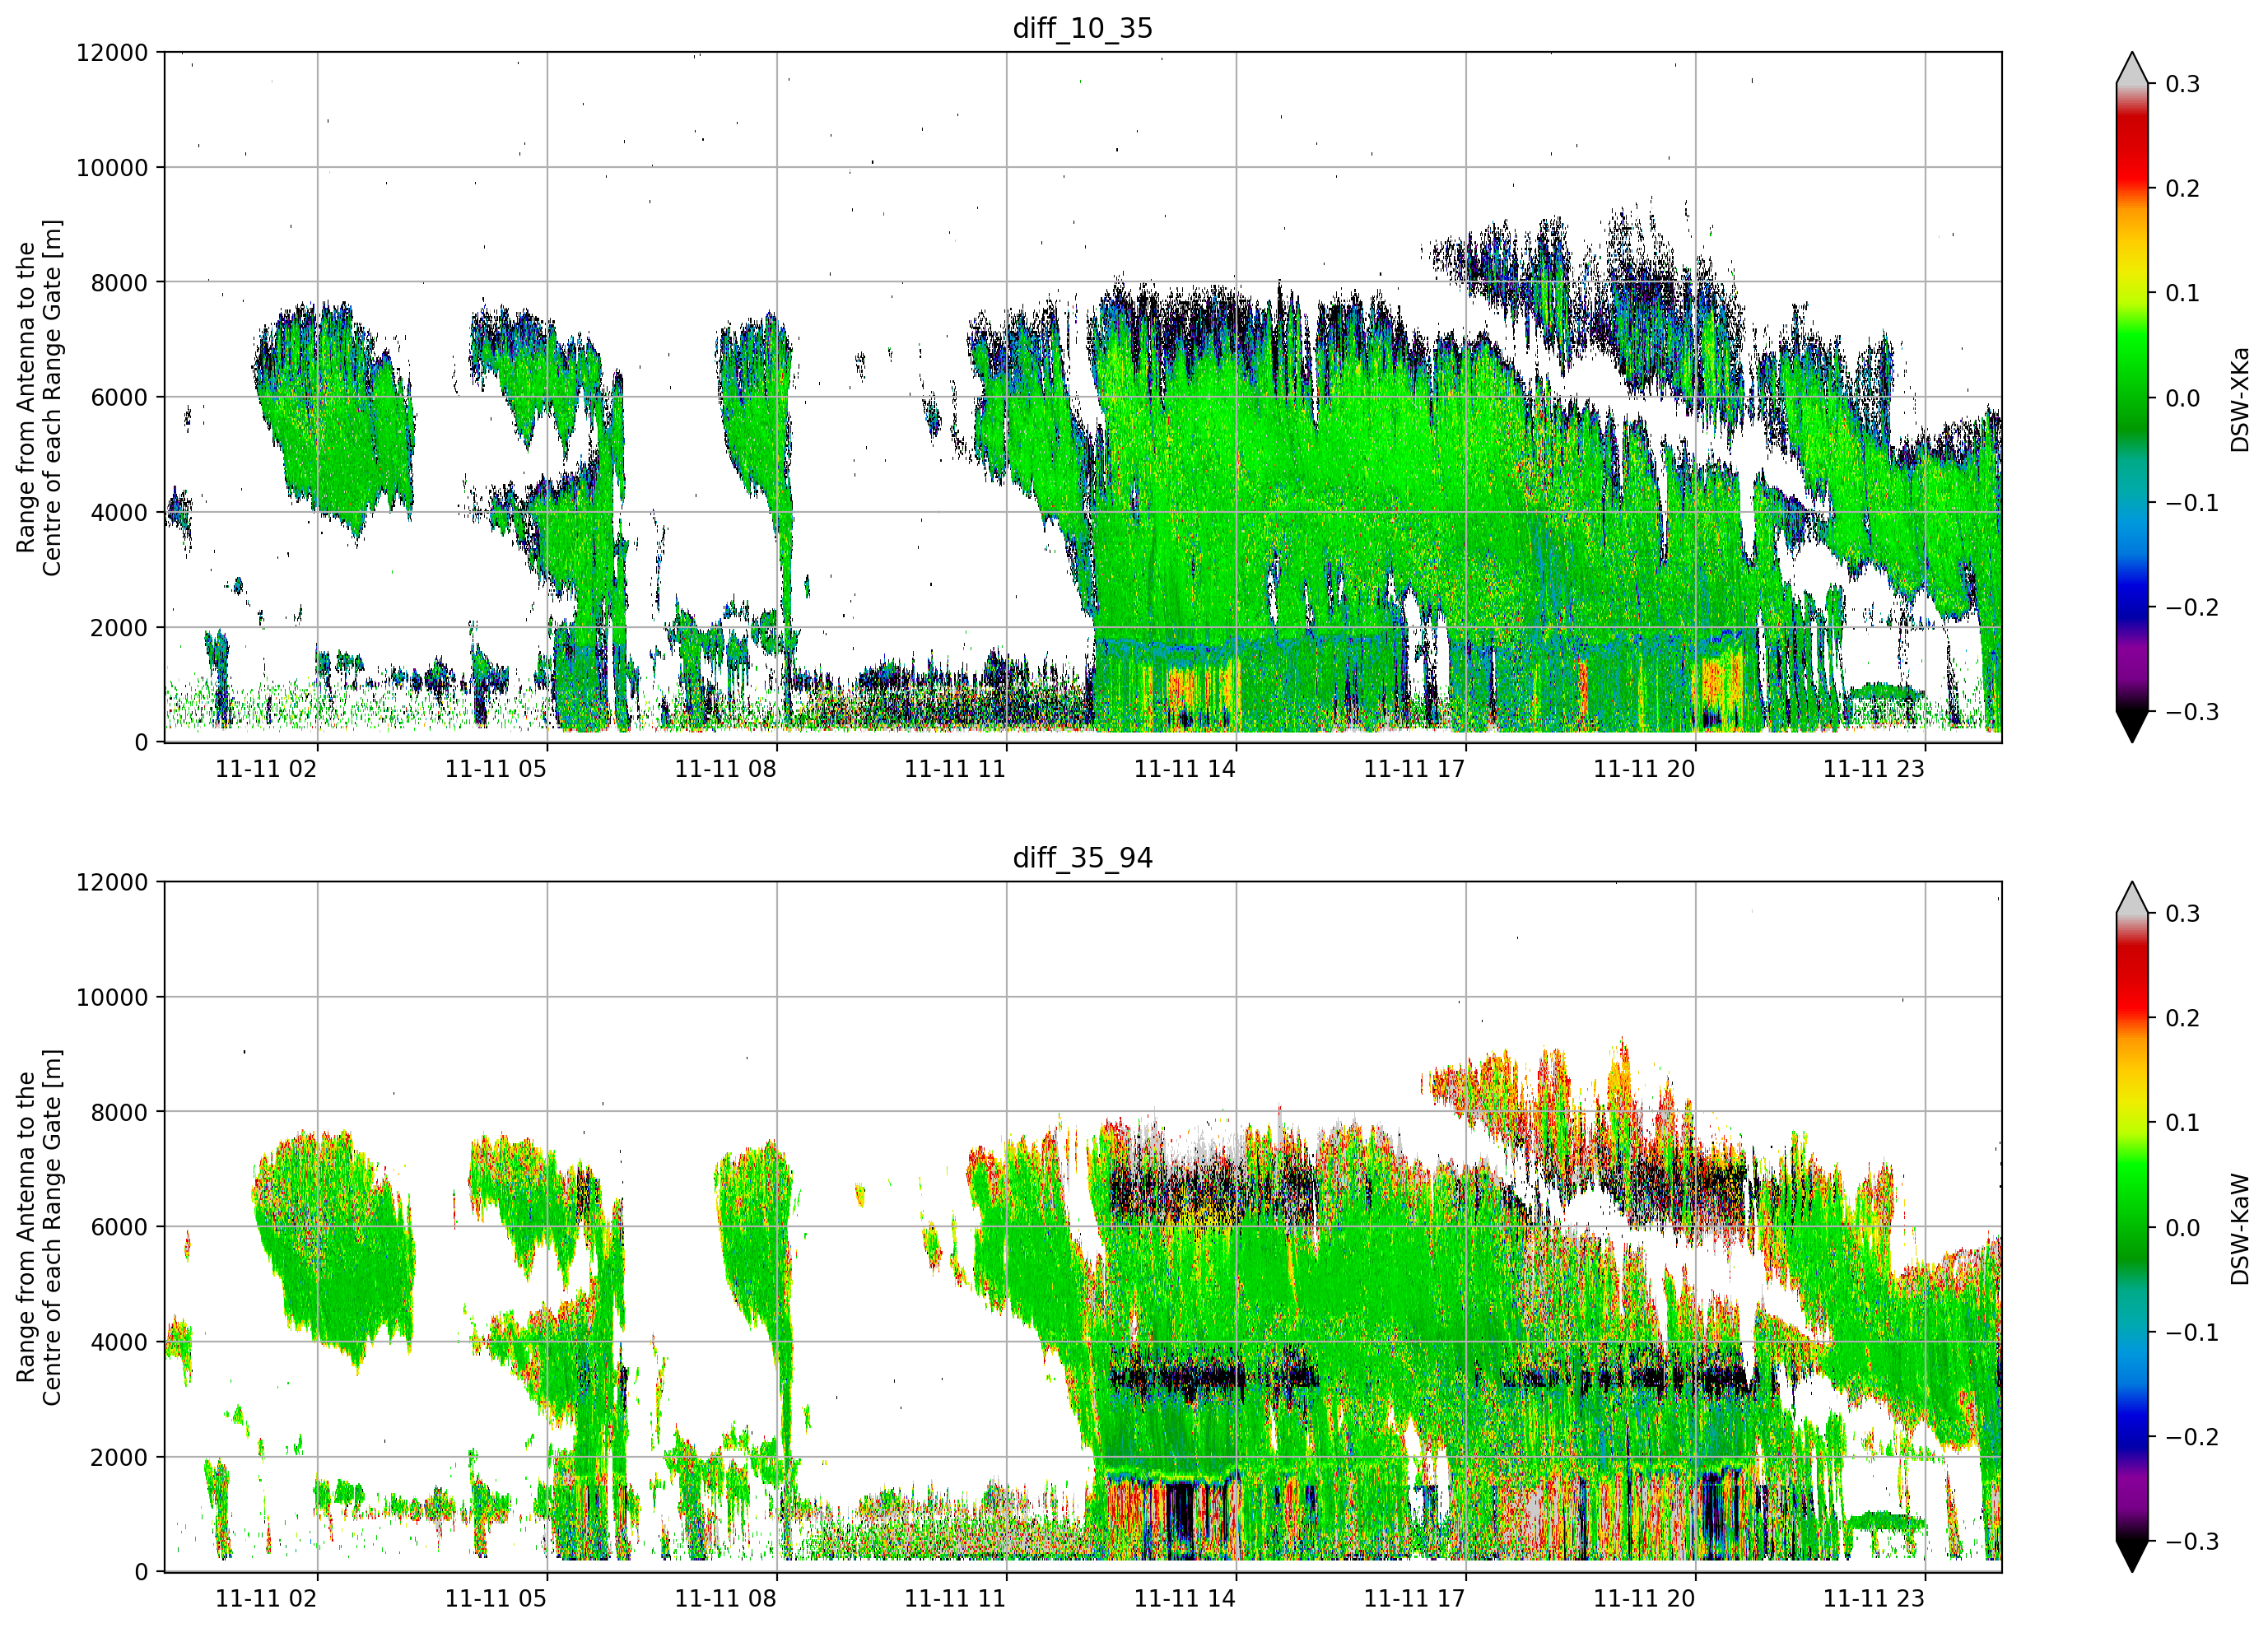Viewport: 2268px width, 1628px height.
Task: Click the 0.2 tick on the top colorbar
Action: [2182, 189]
